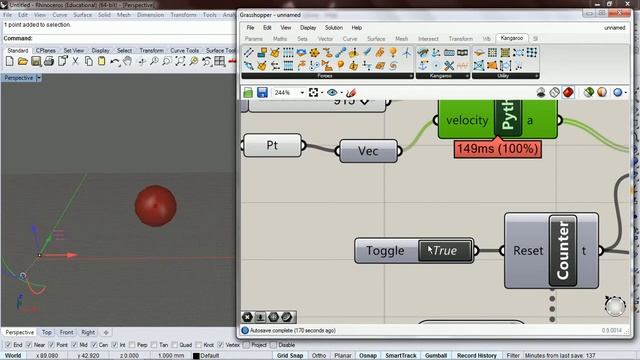Toggle the Point osnap checkbox

point(51,345)
